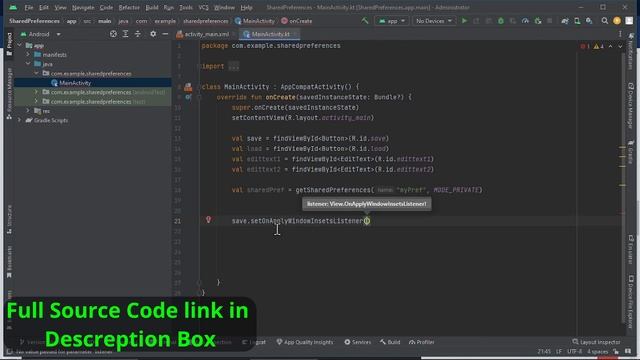Click the yellow account avatar icon

click(x=617, y=21)
